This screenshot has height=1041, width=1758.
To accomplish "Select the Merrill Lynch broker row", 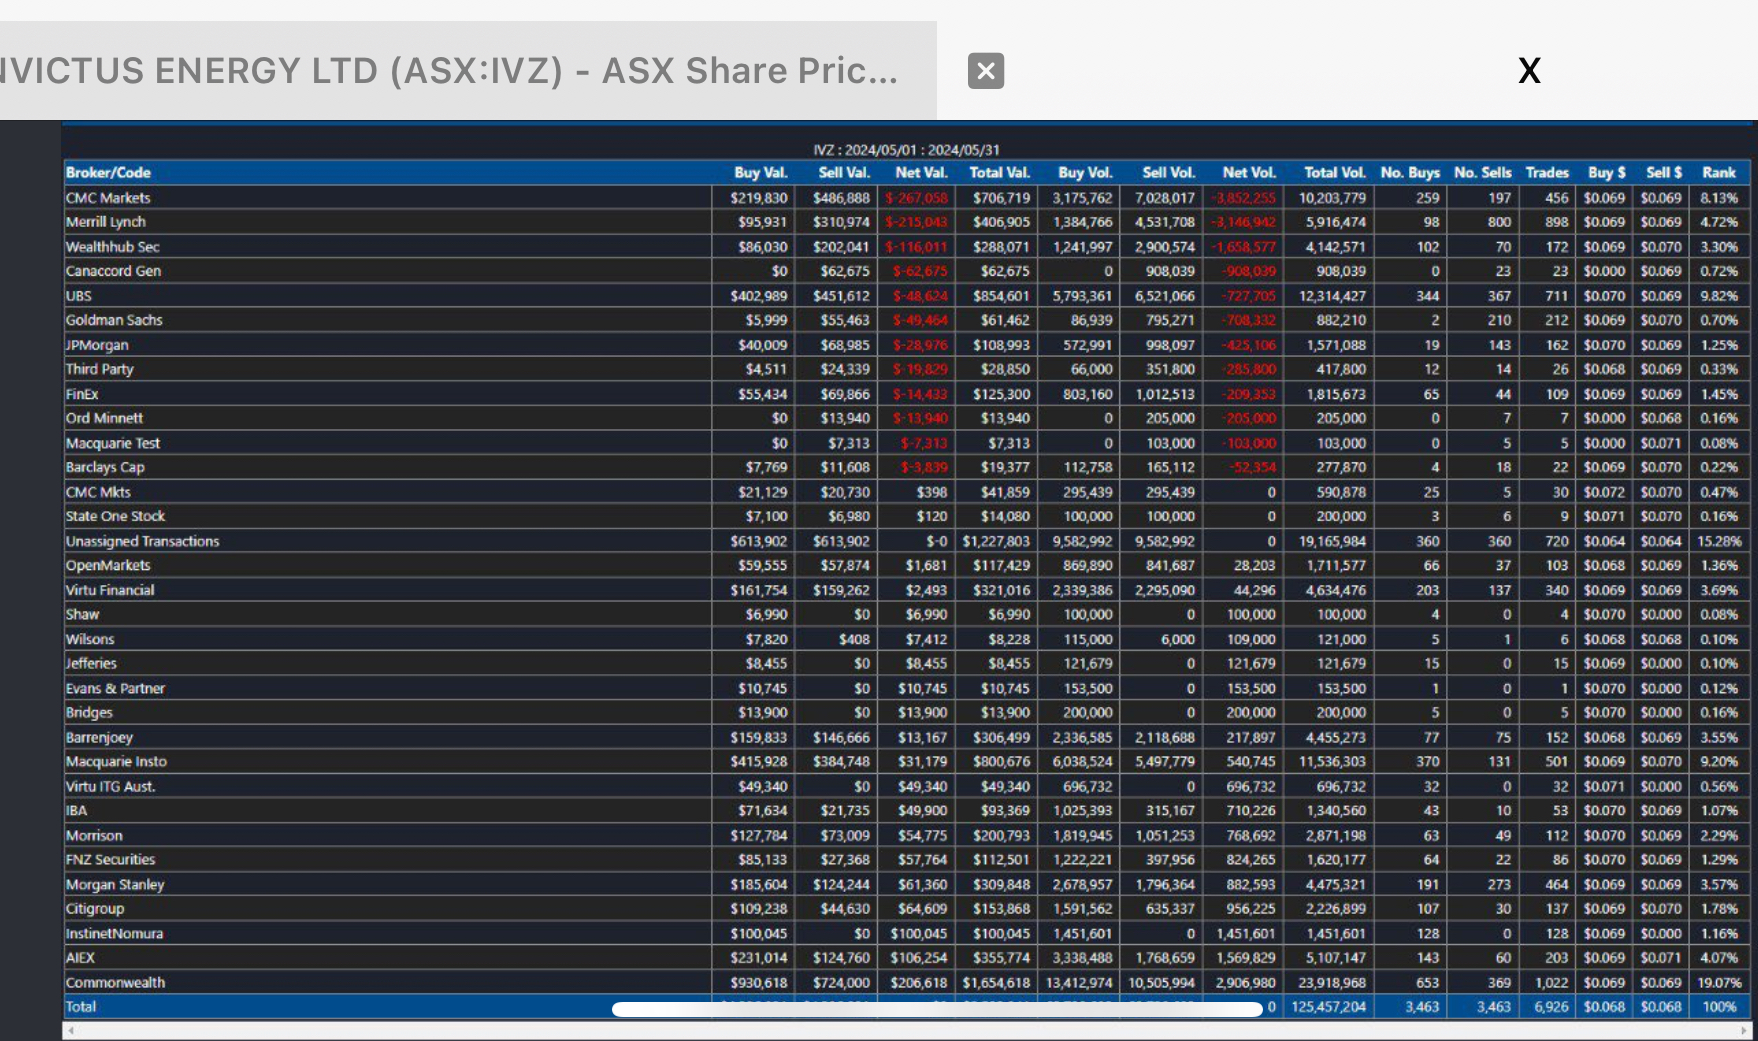I will click(907, 222).
